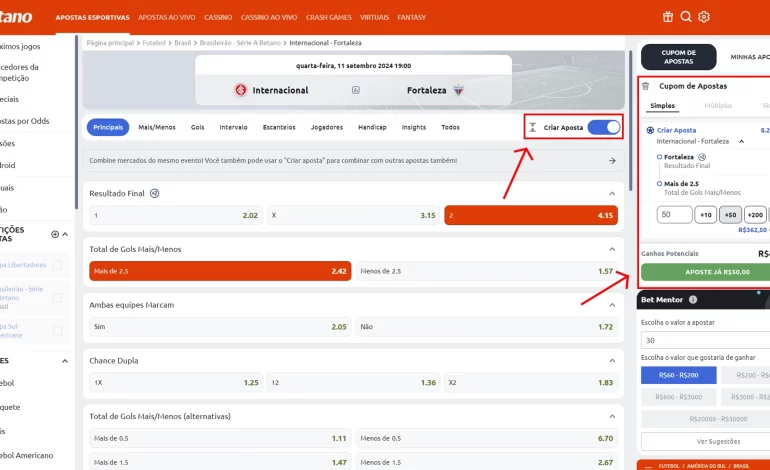Select draw X odds 3.15

click(353, 216)
